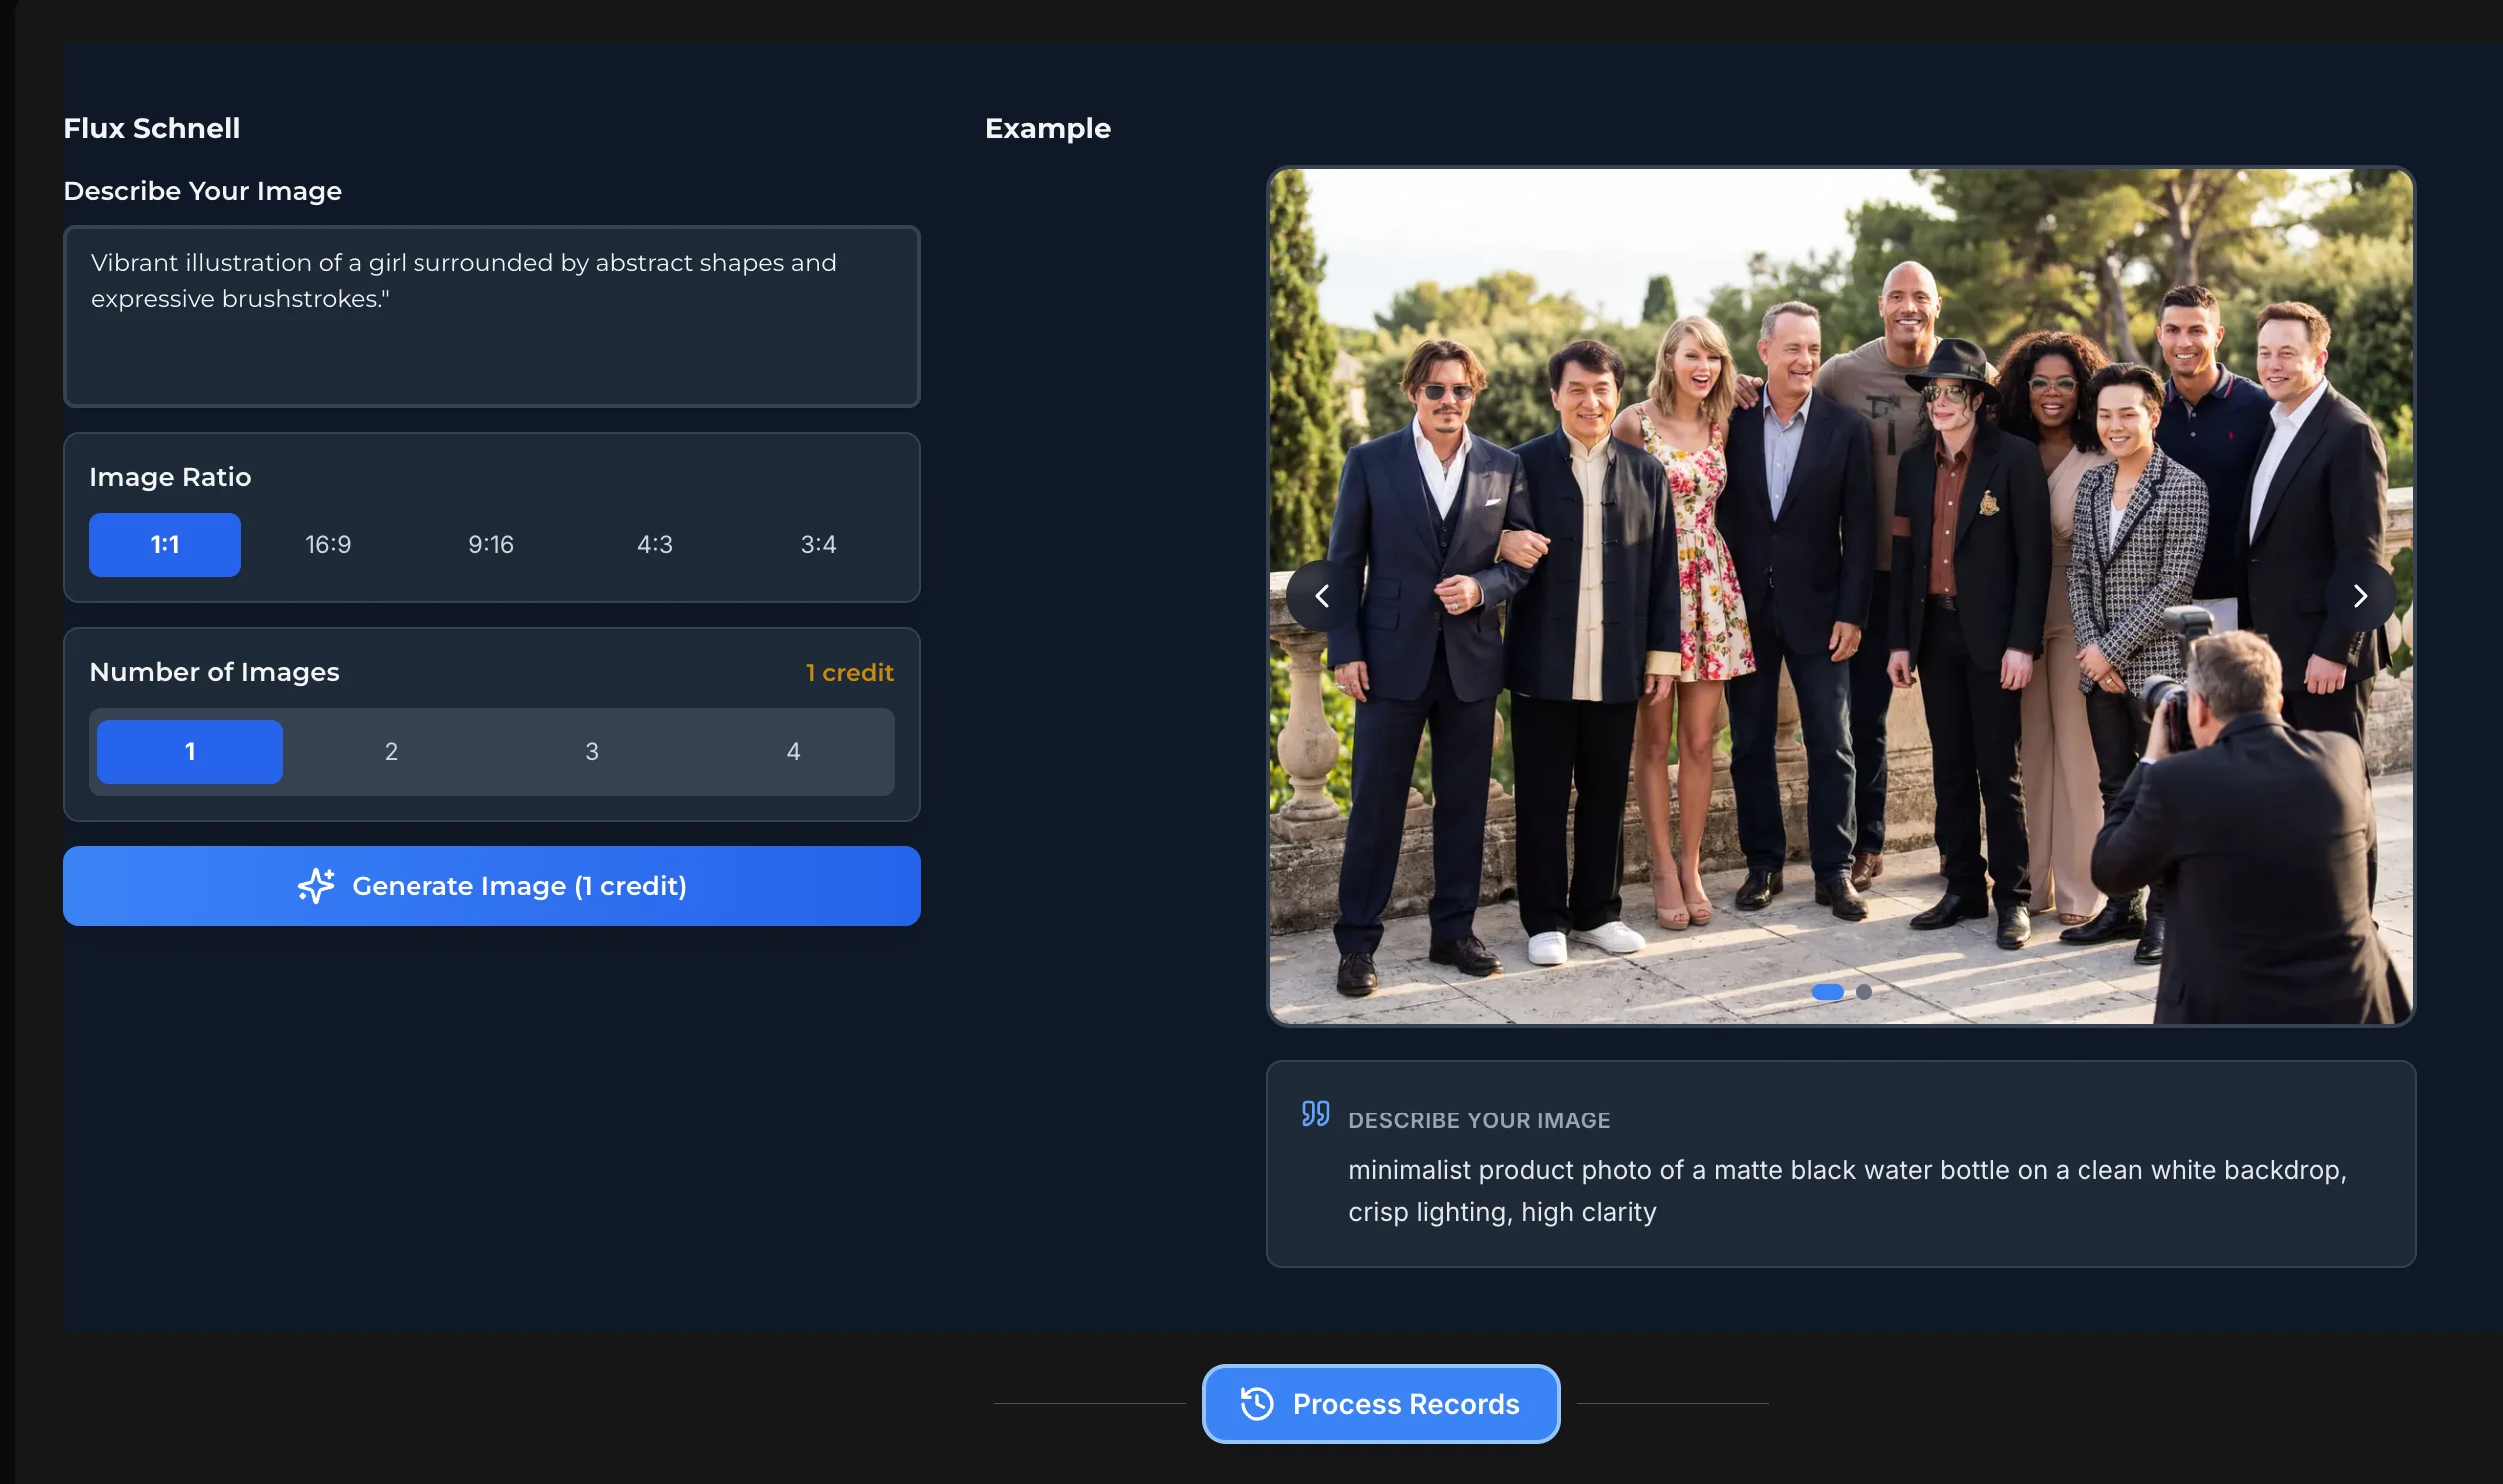Screen dimensions: 2503x1484
Task: Select the 9:16 image ratio
Action: pyautogui.click(x=490, y=544)
